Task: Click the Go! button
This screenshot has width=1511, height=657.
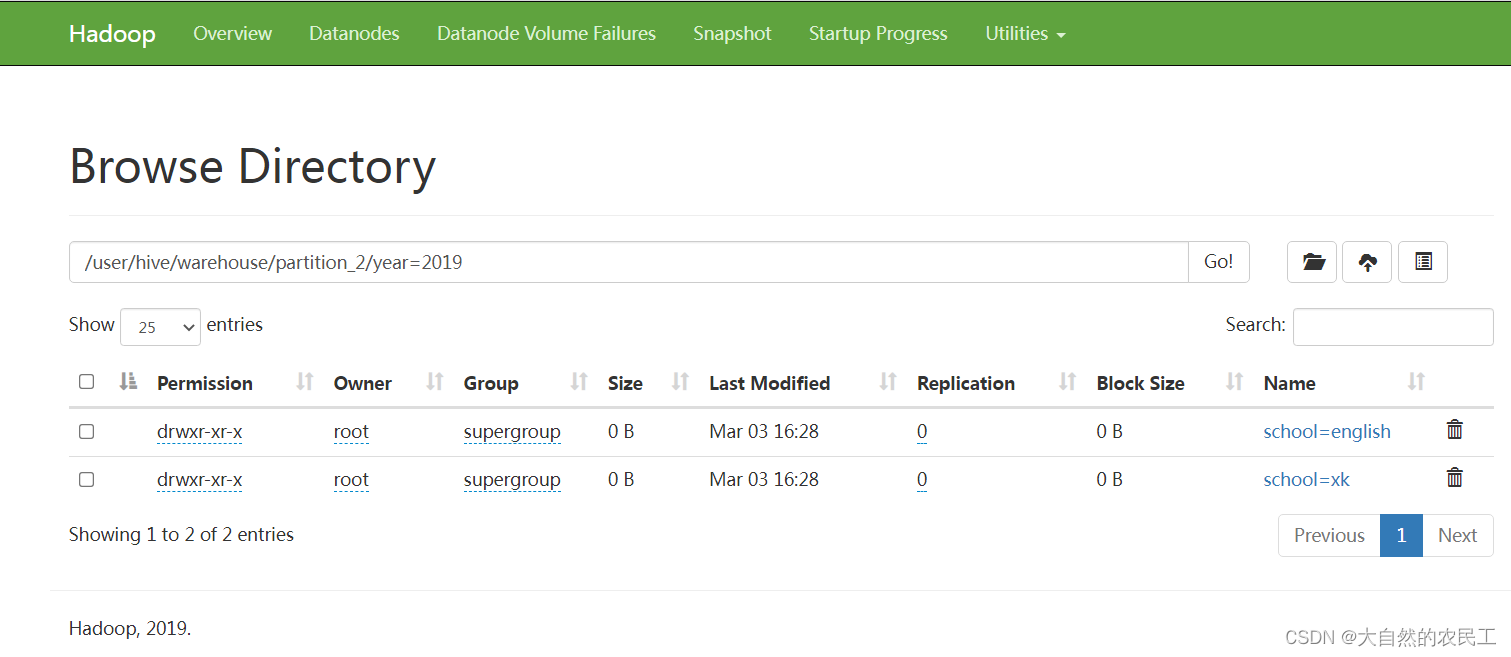Action: click(x=1219, y=262)
